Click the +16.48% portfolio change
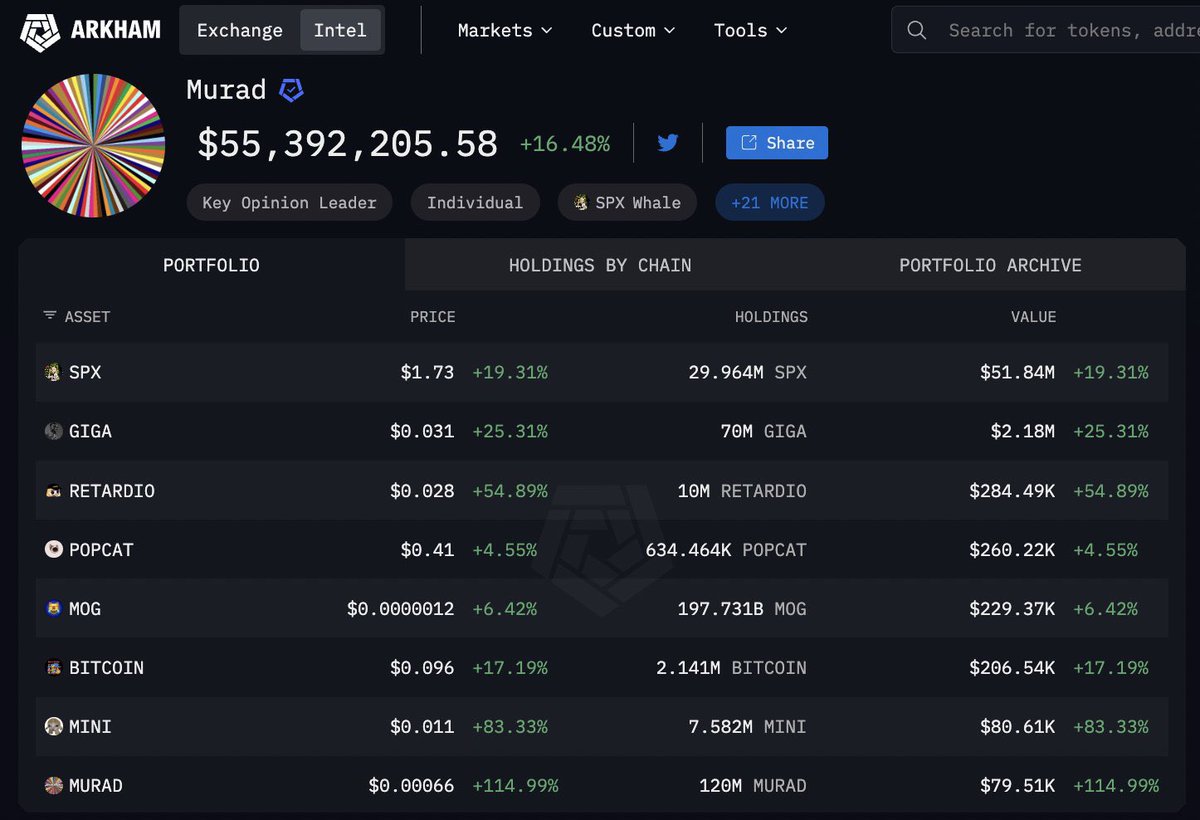 (565, 144)
